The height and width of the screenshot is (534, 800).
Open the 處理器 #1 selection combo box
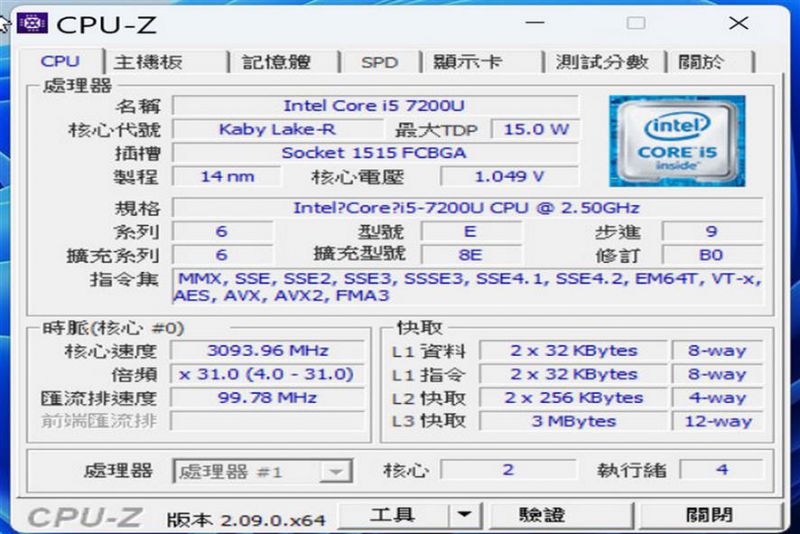262,471
